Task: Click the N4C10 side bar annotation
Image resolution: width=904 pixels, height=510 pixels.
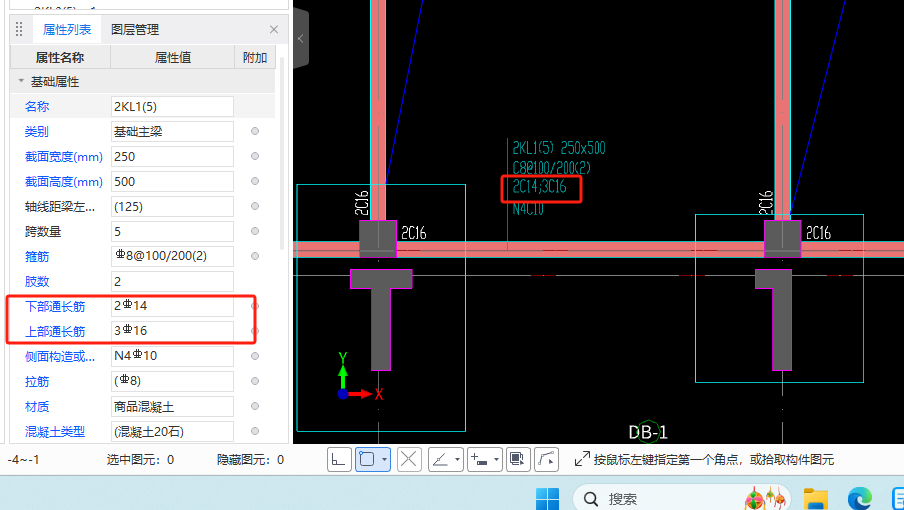Action: coord(528,209)
